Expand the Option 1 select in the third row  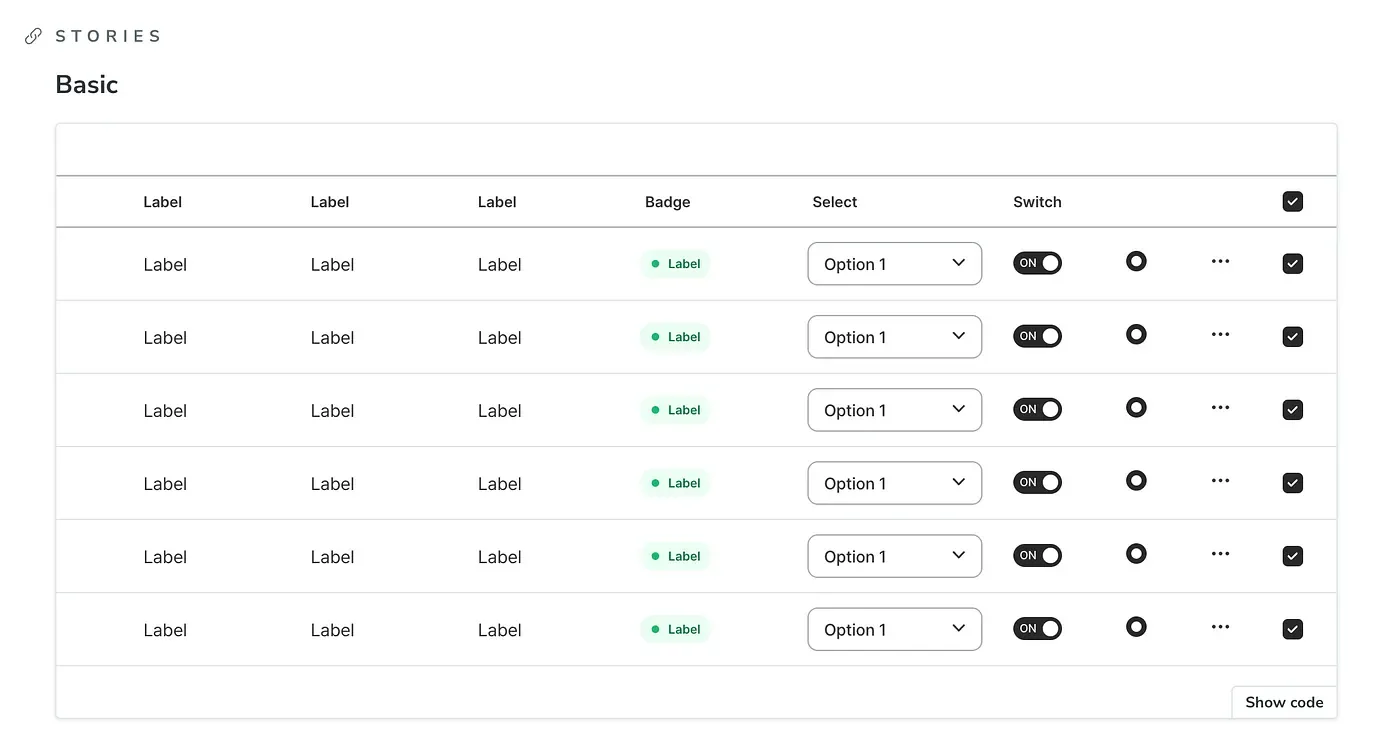click(x=895, y=410)
